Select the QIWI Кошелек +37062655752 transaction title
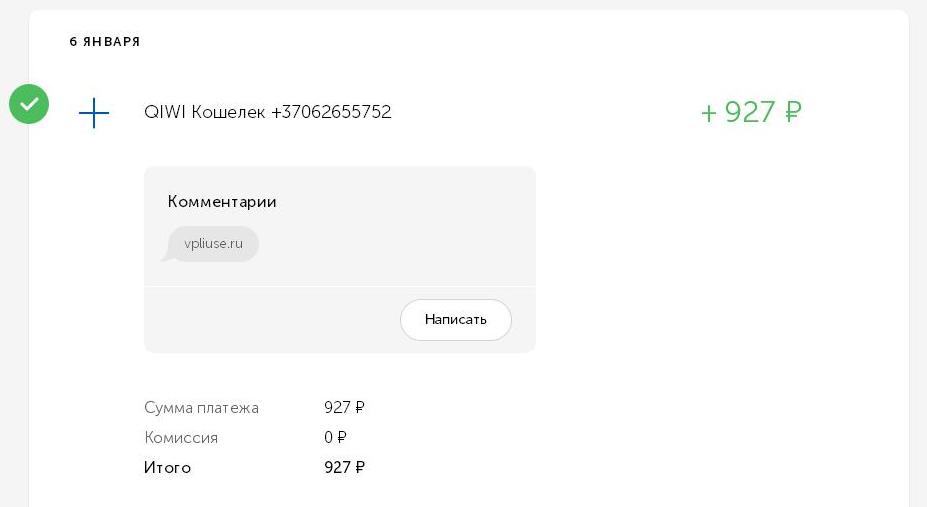 click(267, 112)
